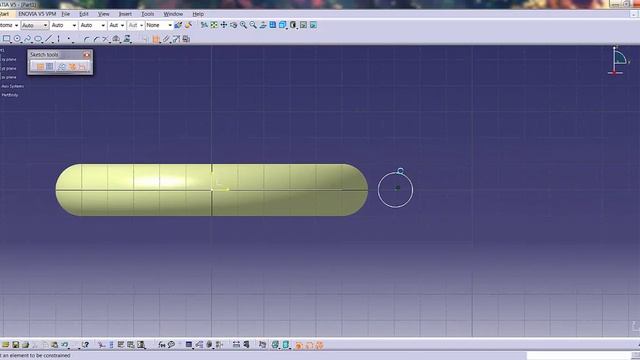This screenshot has height=360, width=640.
Task: Select the Rotate view tool
Action: (x=233, y=25)
